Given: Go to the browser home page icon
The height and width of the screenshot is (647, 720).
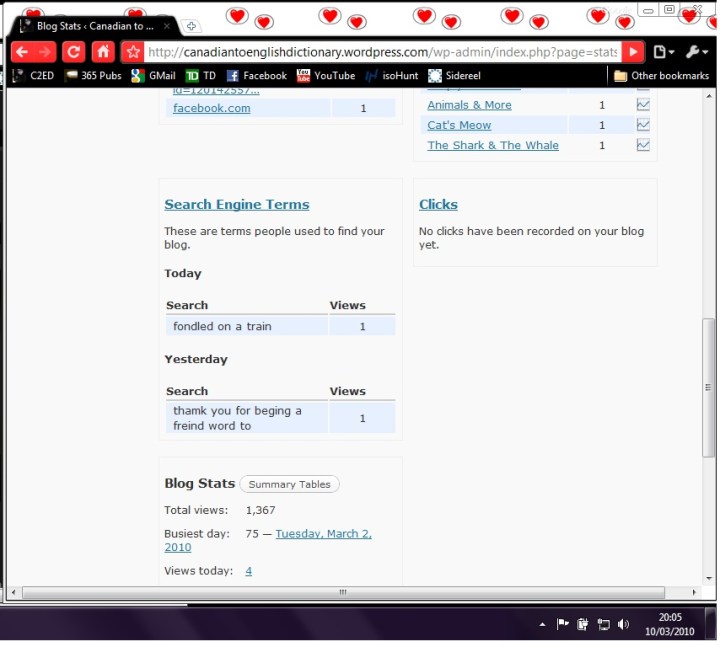Looking at the screenshot, I should pos(103,52).
